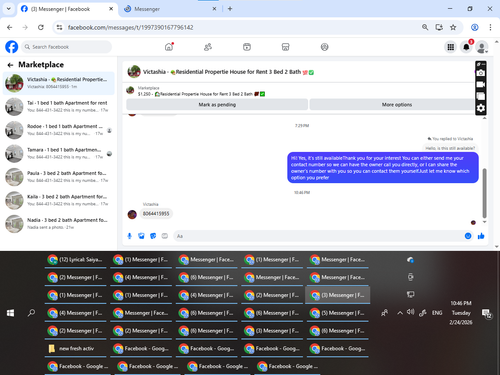Navigate back in browser
The image size is (500, 375).
click(10, 27)
